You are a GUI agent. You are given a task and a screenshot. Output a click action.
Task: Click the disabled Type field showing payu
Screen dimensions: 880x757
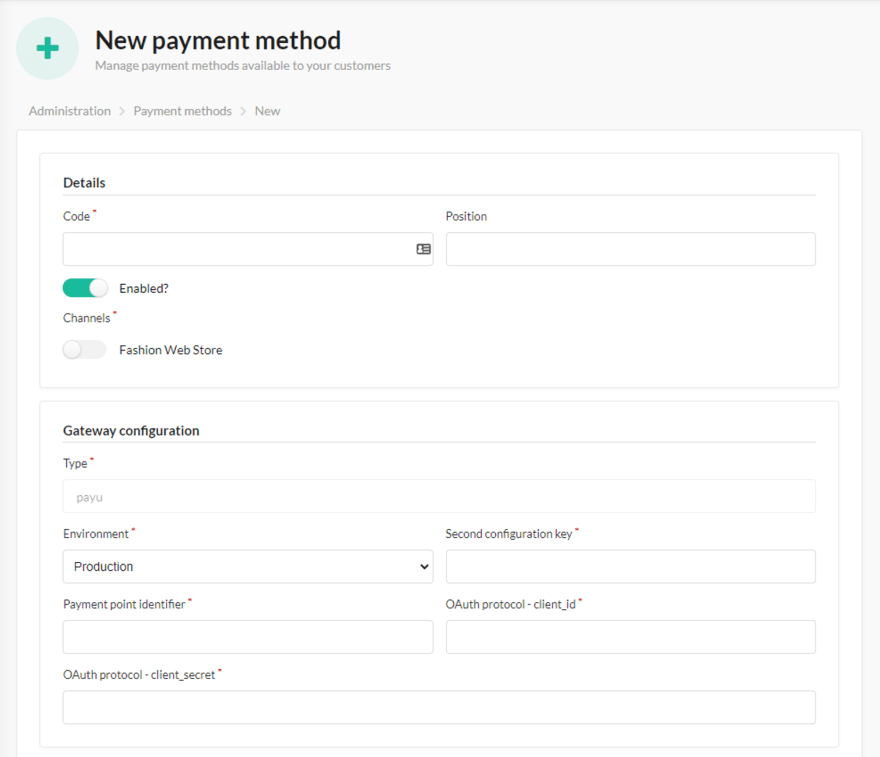pos(439,496)
